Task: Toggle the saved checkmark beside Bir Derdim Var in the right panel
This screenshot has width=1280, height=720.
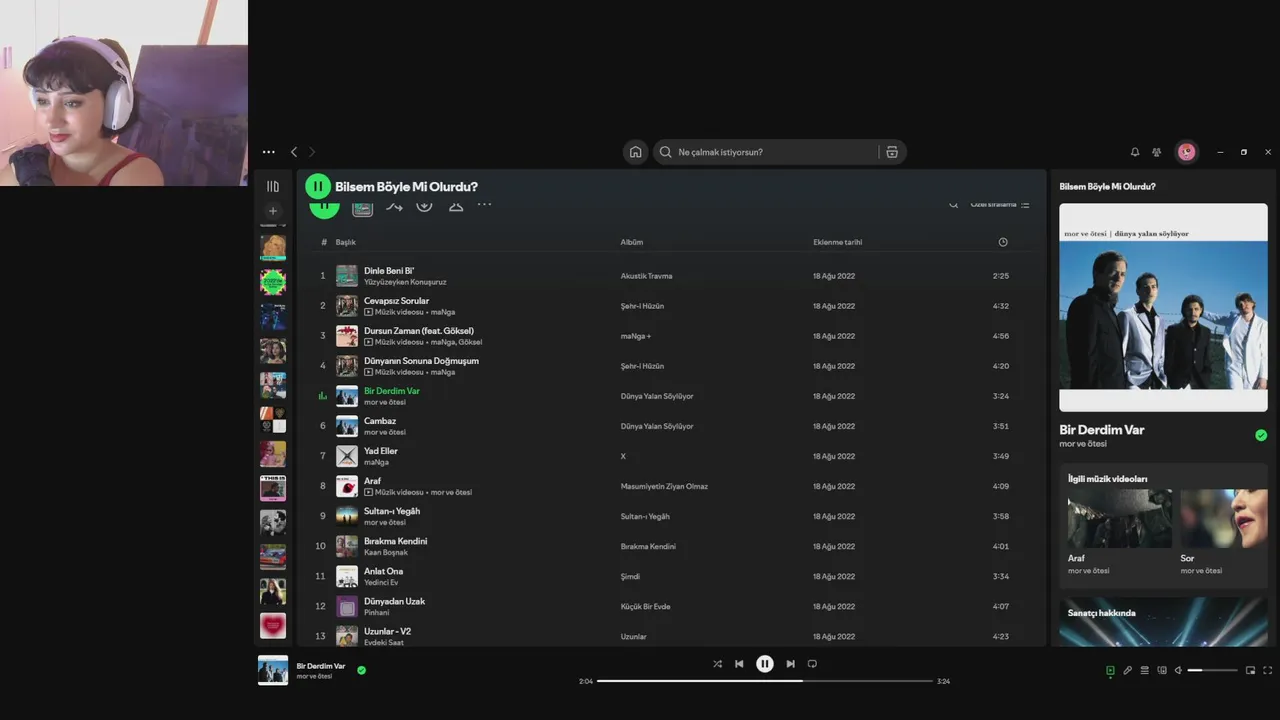Action: tap(1261, 435)
